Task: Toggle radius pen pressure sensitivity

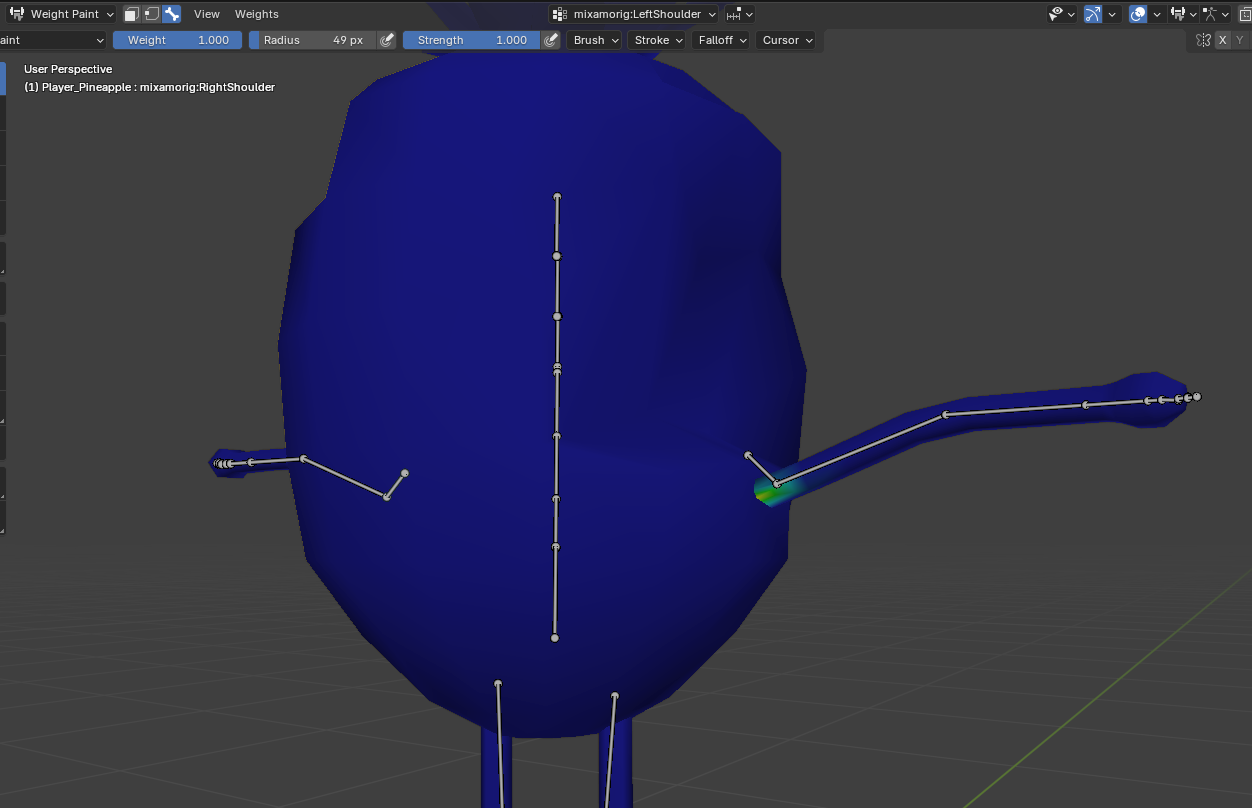Action: click(x=387, y=40)
